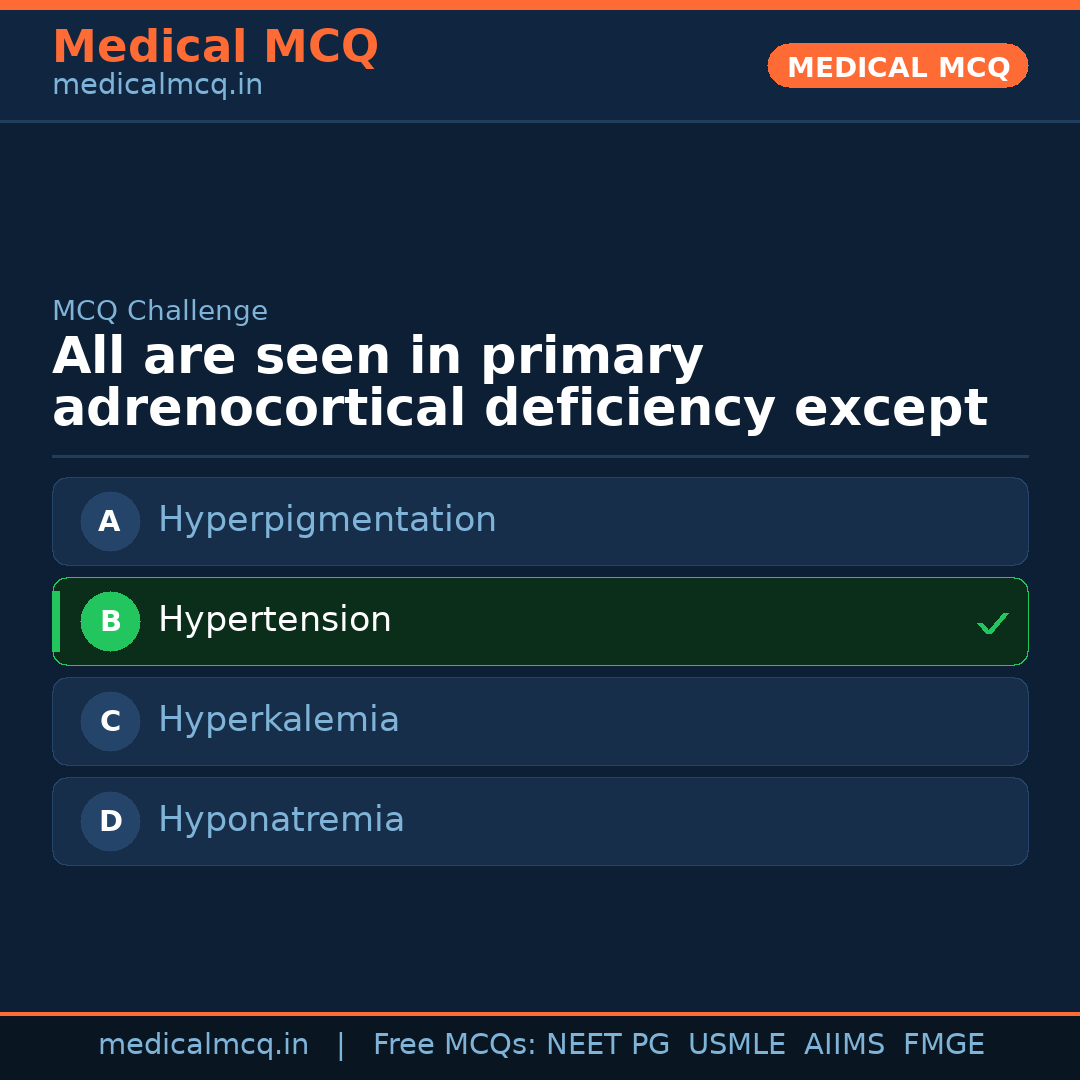Pick the Hypertension answer text
This screenshot has width=1080, height=1080.
click(274, 620)
